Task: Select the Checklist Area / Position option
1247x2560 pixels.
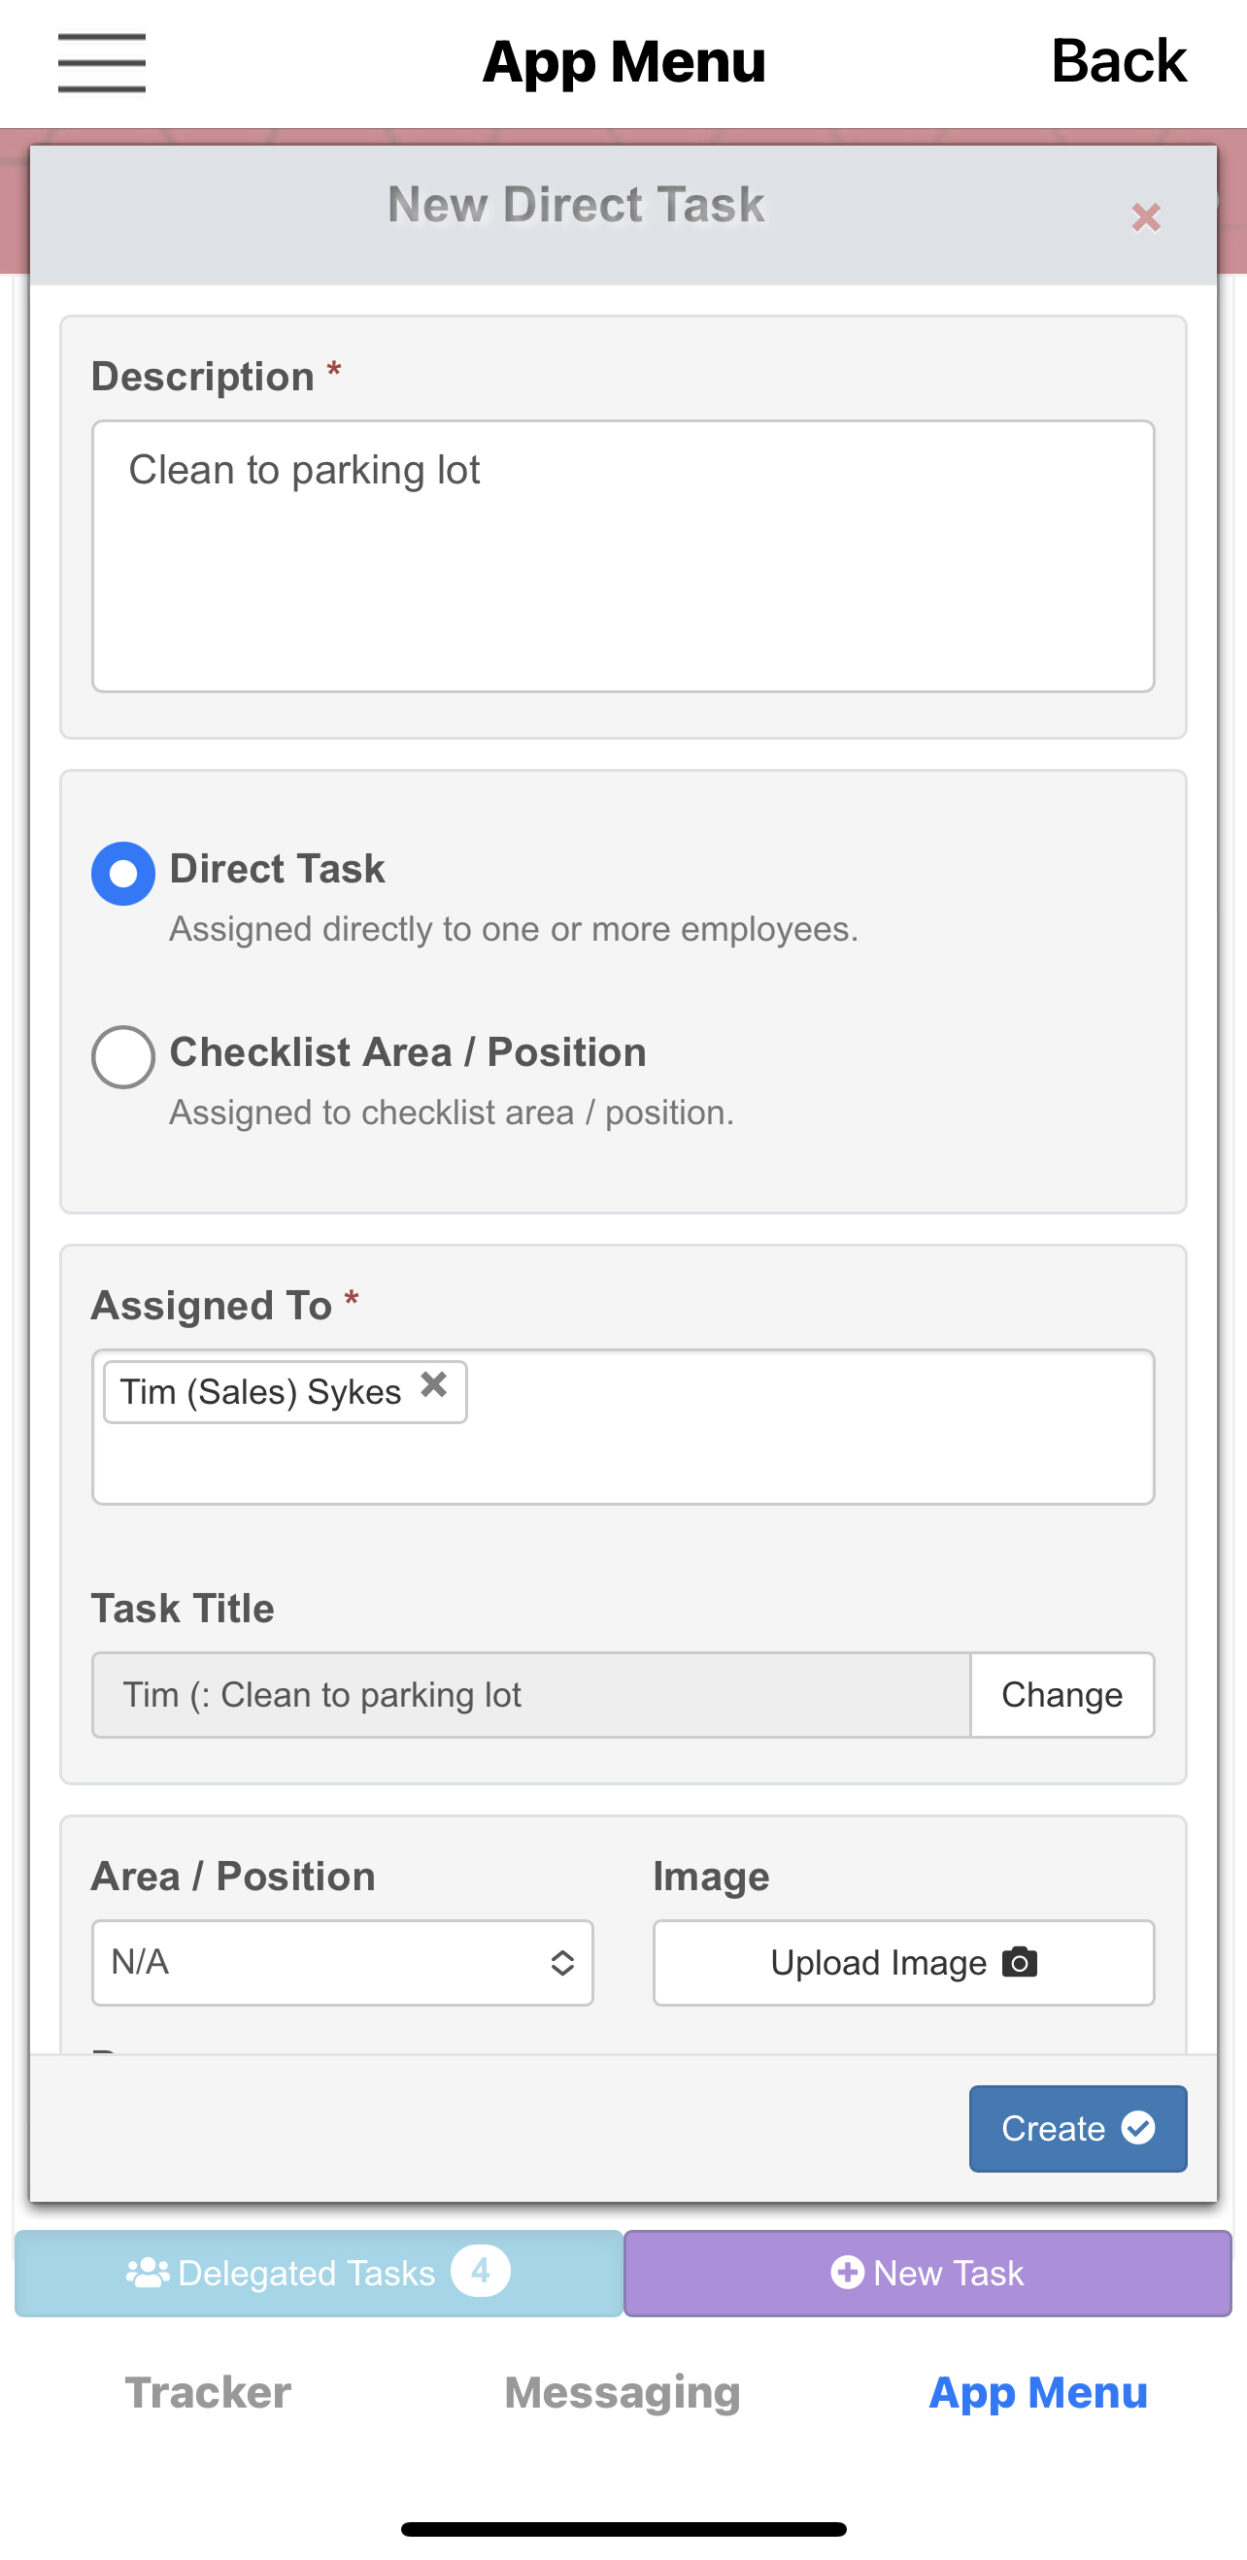Action: coord(123,1058)
